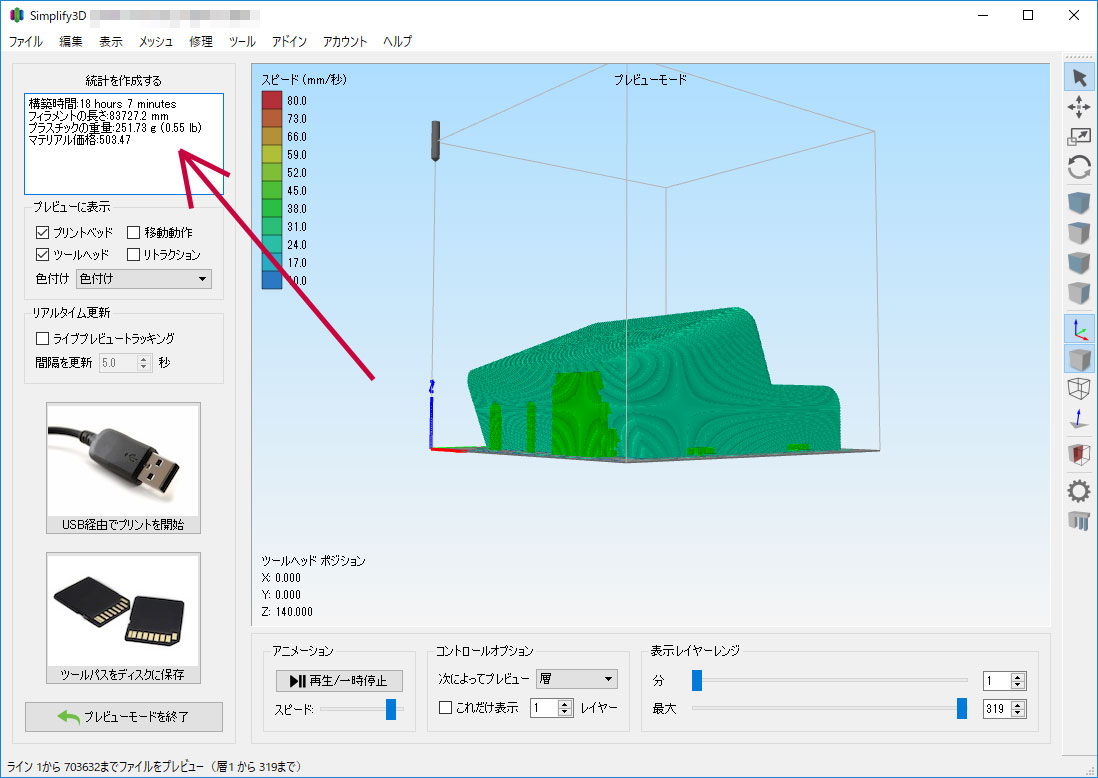Increment the 最大 layer spinner value
The height and width of the screenshot is (778, 1098).
[1018, 704]
